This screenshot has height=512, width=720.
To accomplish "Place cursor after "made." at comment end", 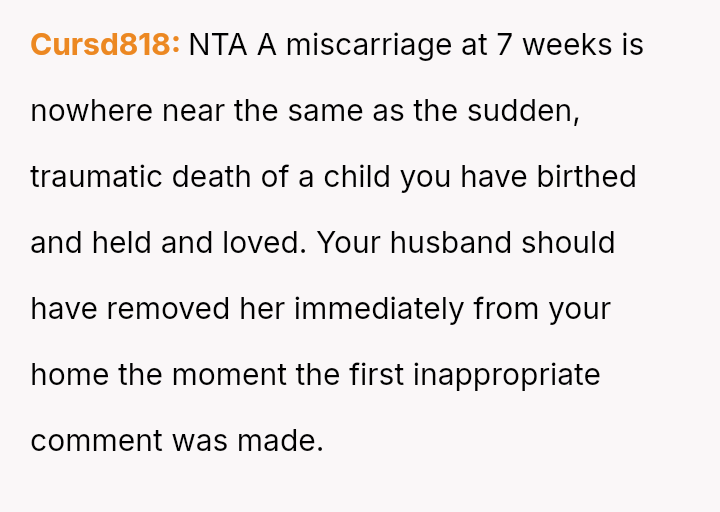I will 325,441.
